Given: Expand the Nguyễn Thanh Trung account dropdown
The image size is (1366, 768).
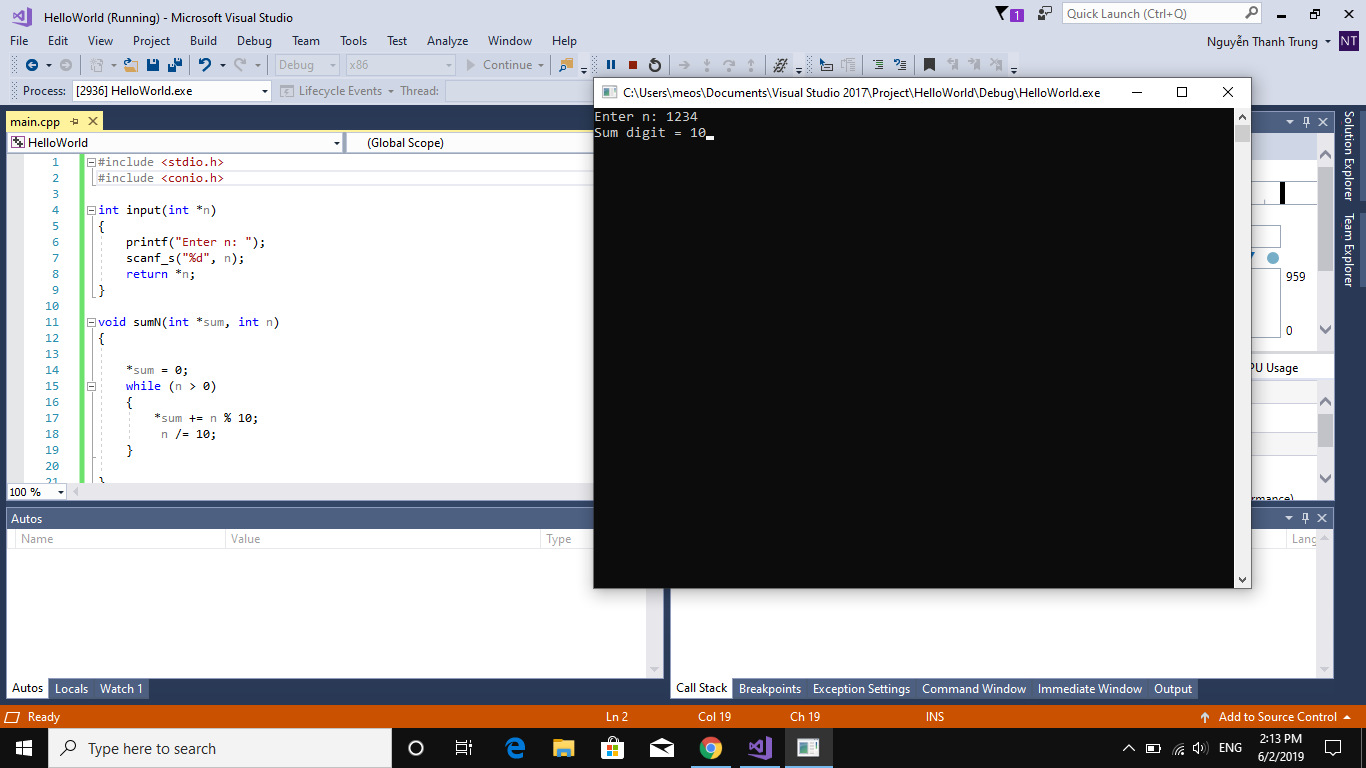Looking at the screenshot, I should tap(1328, 42).
